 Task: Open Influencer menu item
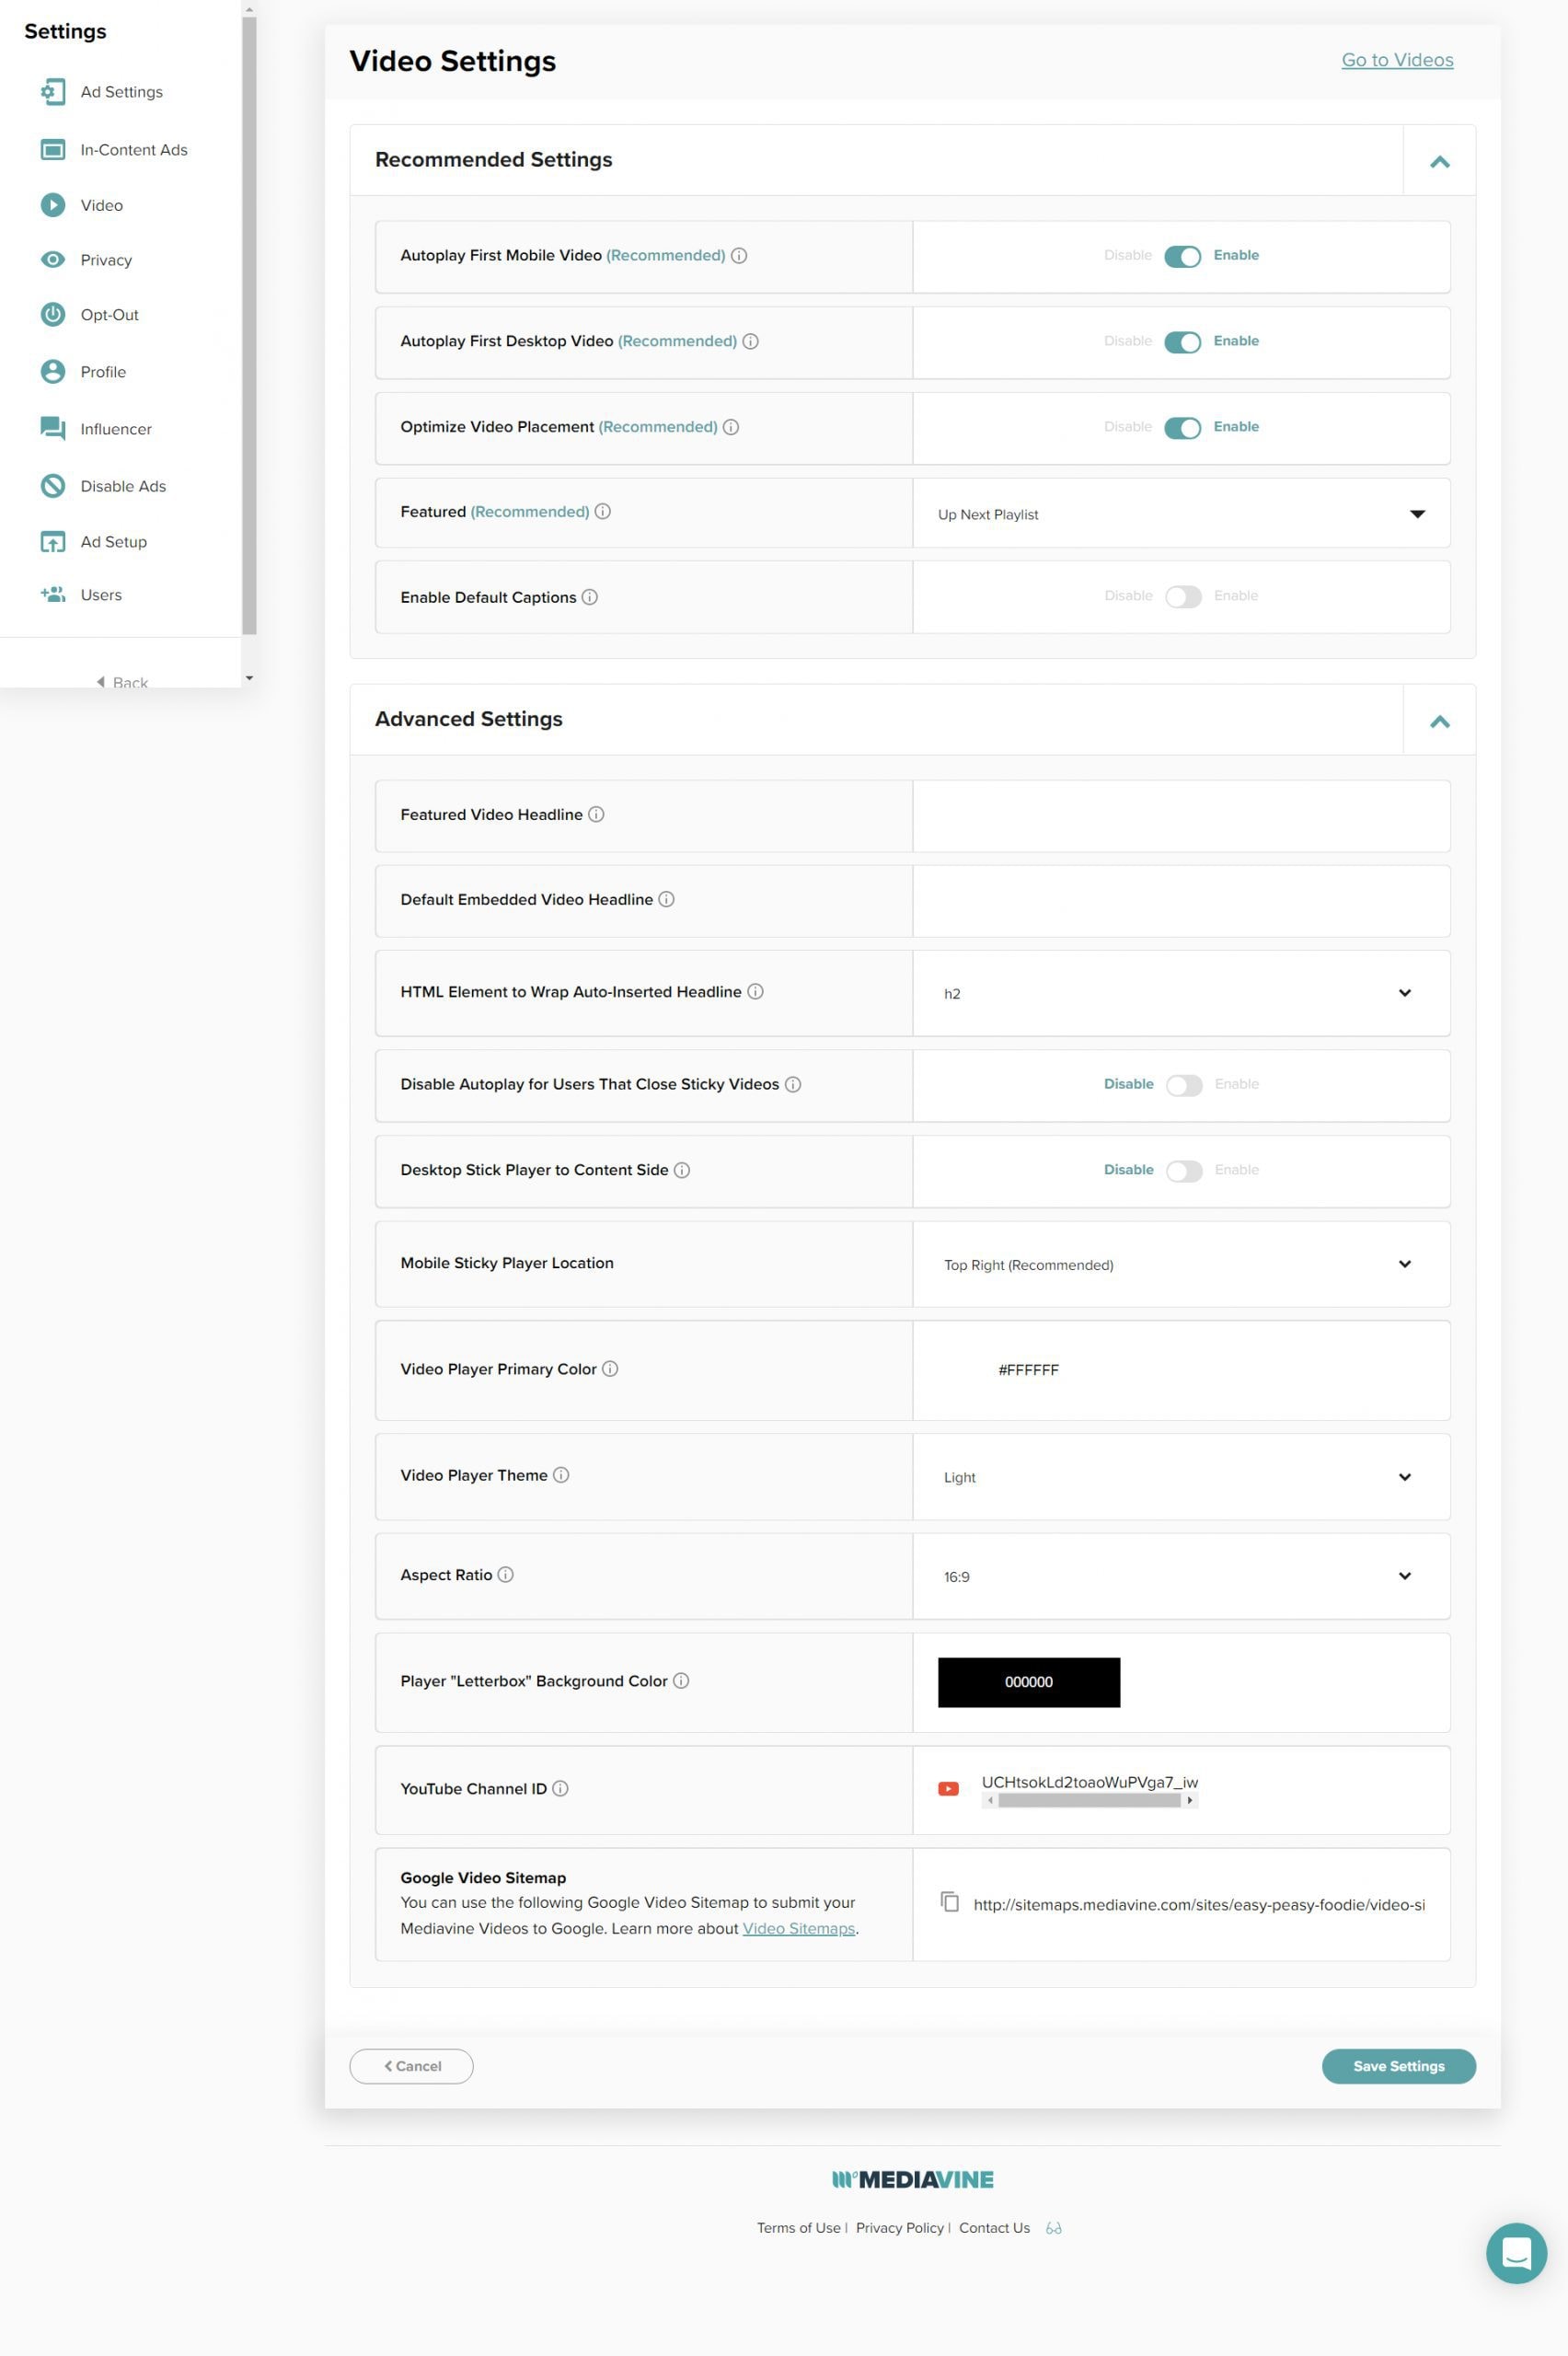point(116,429)
